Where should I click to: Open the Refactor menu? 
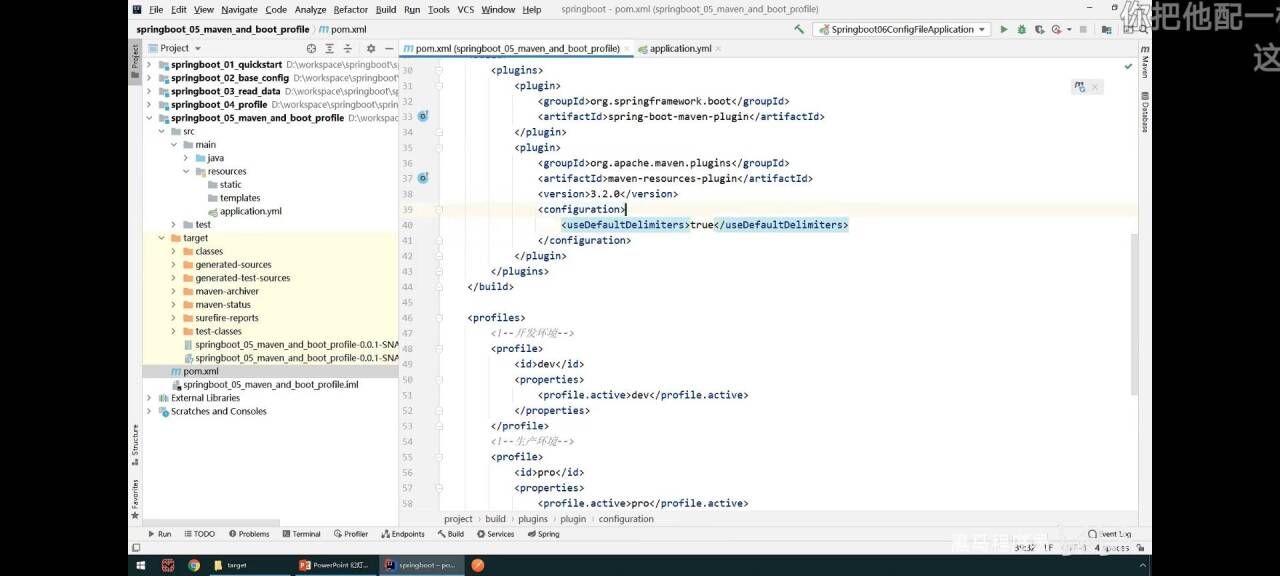[350, 9]
